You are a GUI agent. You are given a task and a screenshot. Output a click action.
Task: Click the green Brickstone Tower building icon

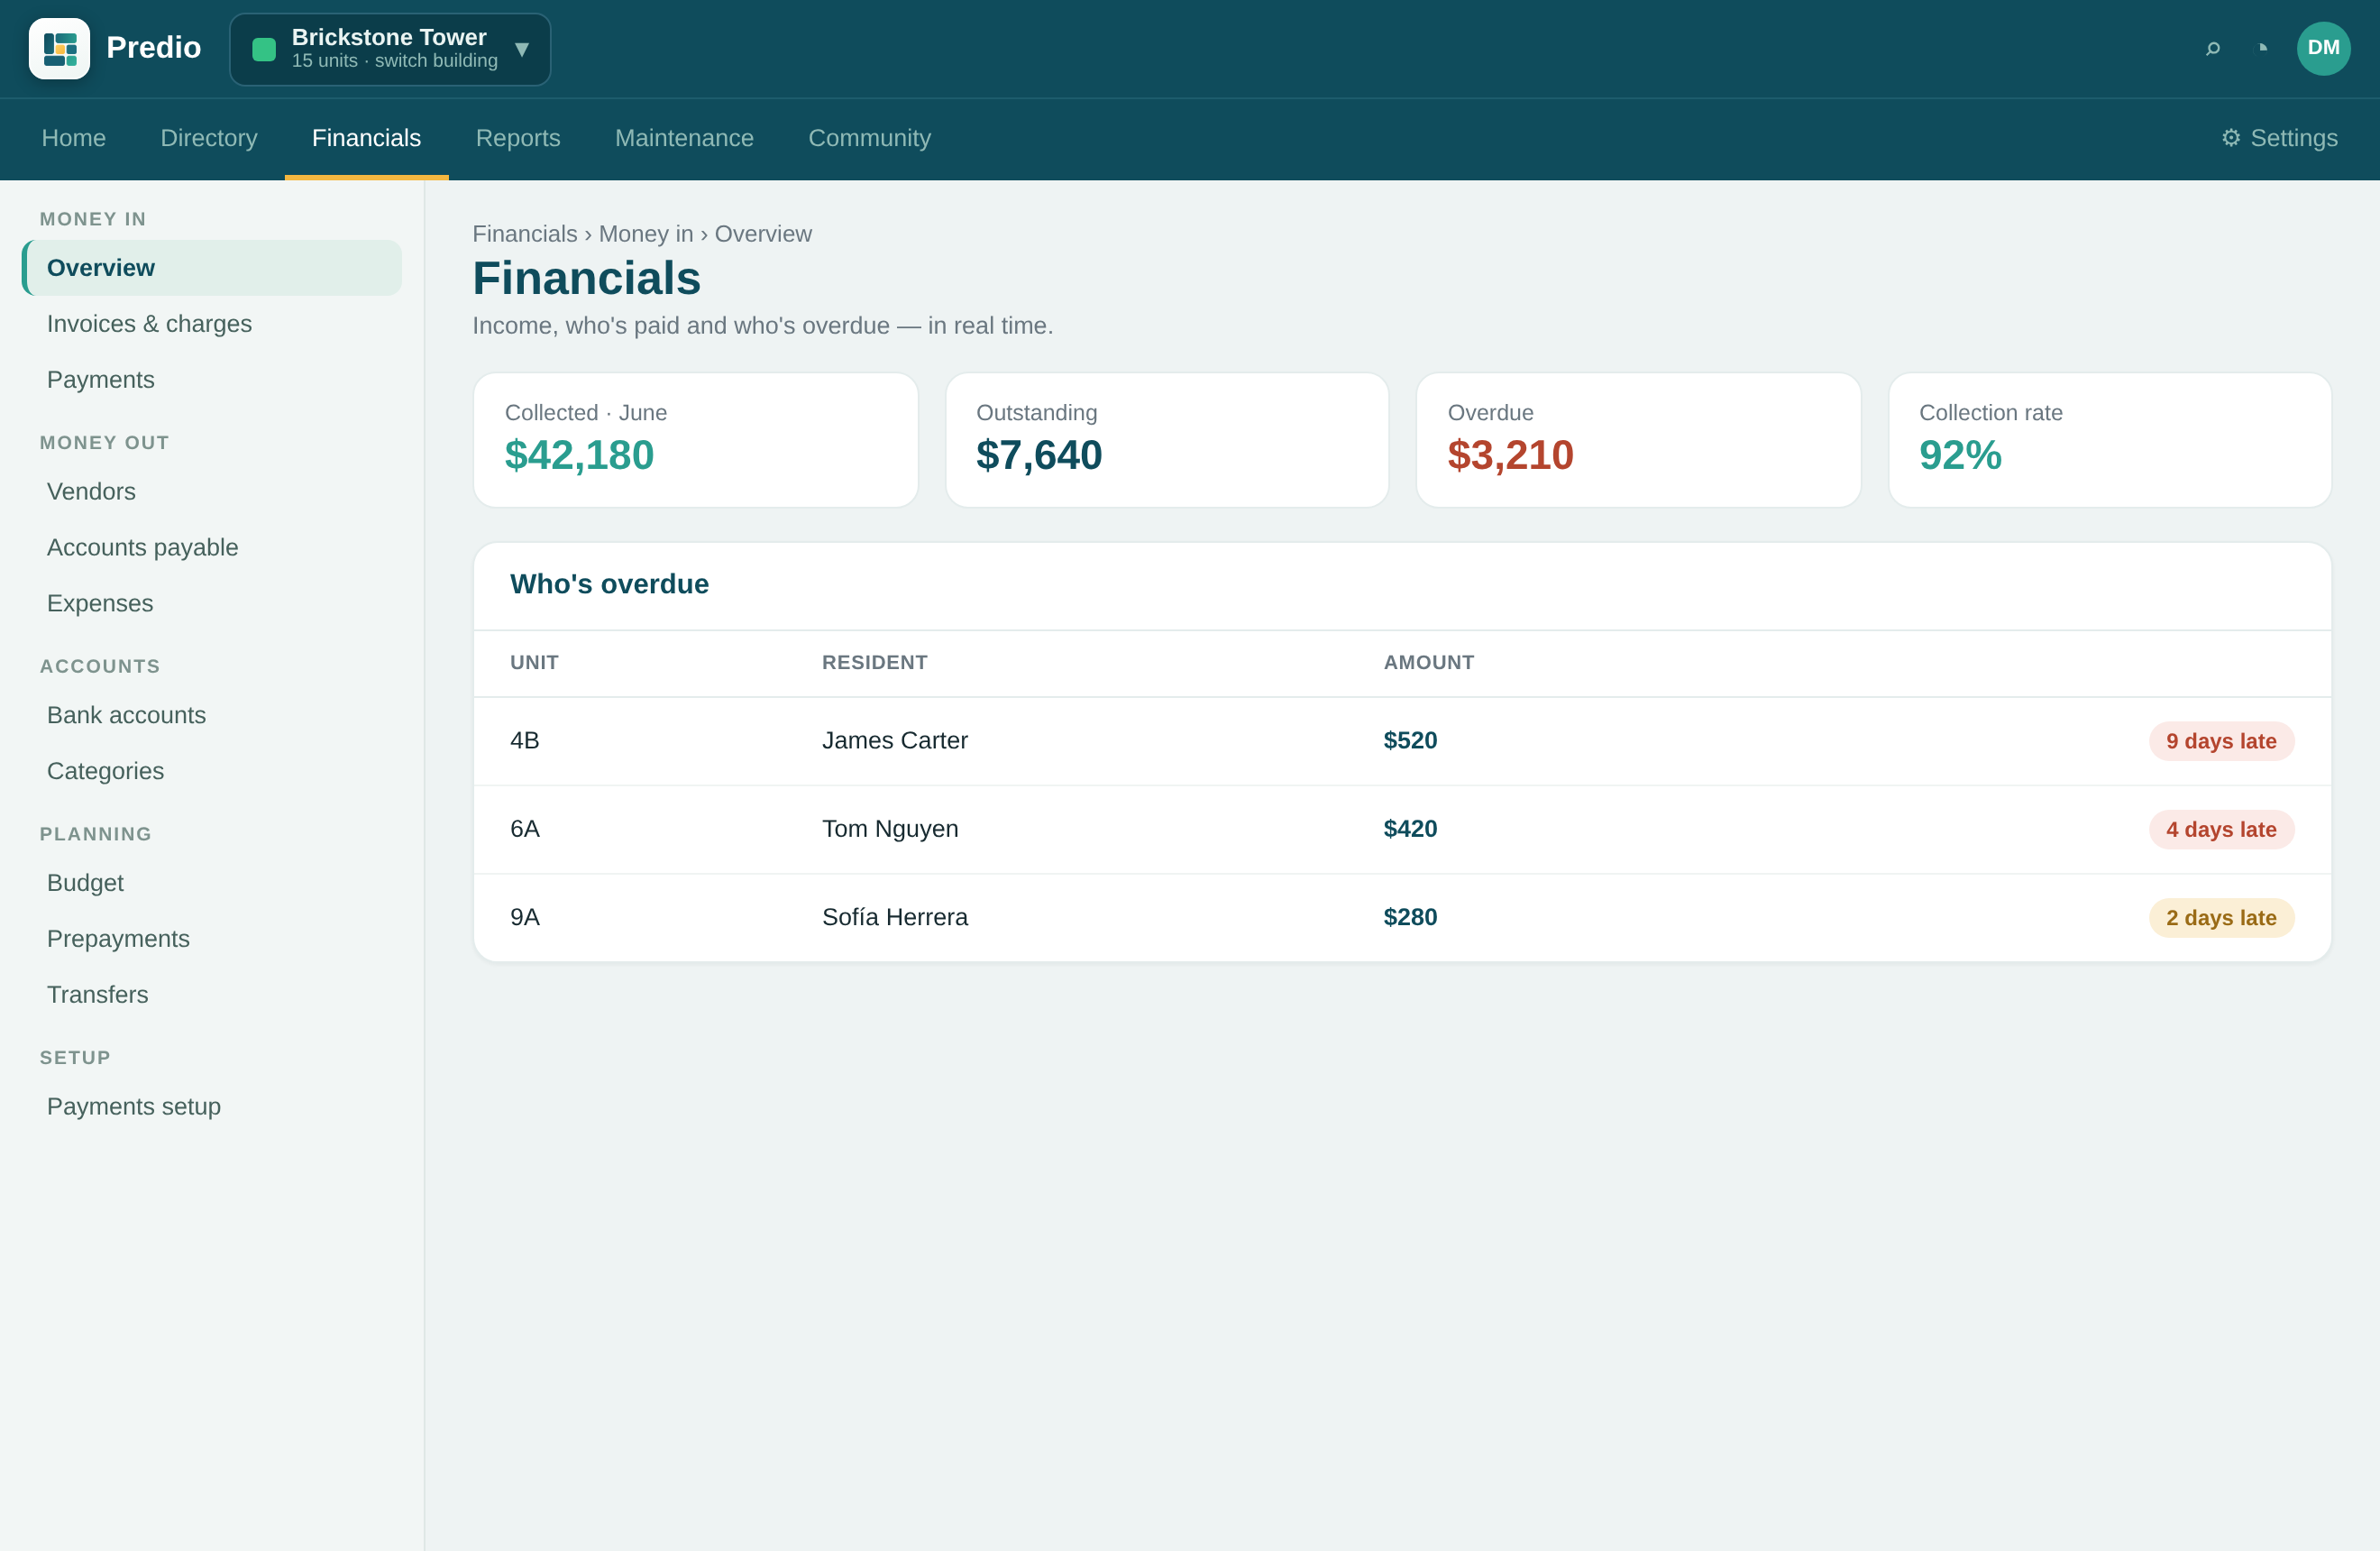264,49
